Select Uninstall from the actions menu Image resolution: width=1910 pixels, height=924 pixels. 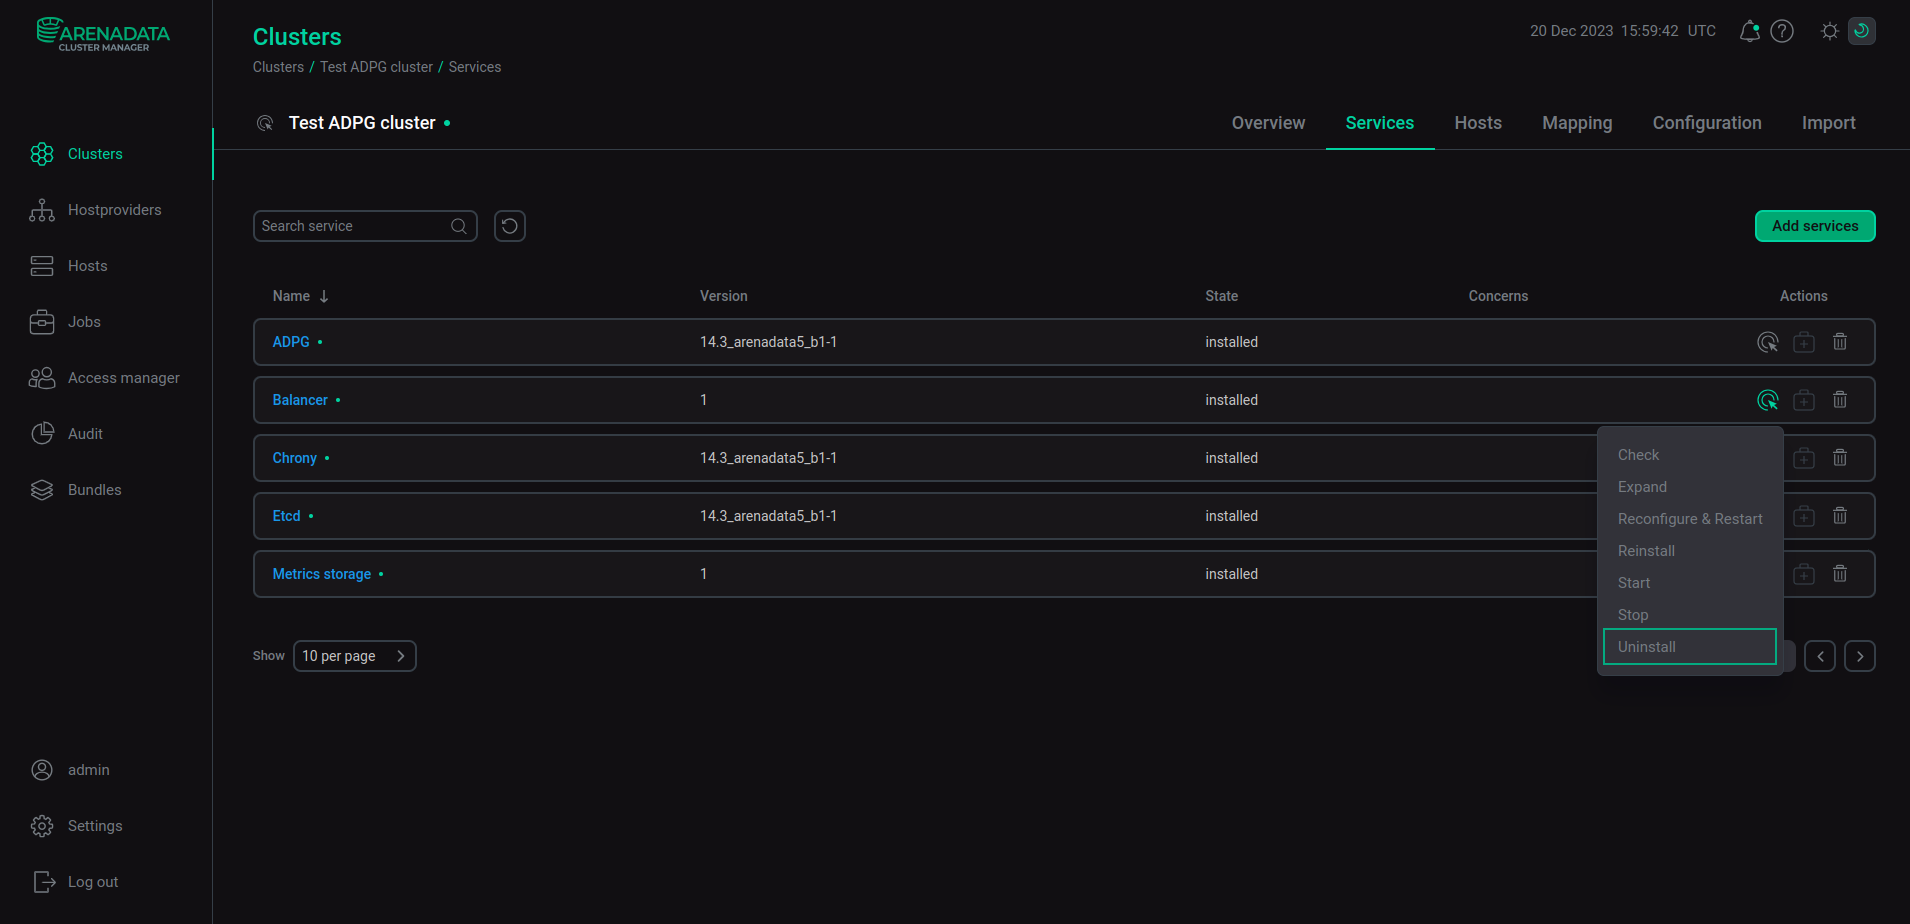click(1690, 647)
